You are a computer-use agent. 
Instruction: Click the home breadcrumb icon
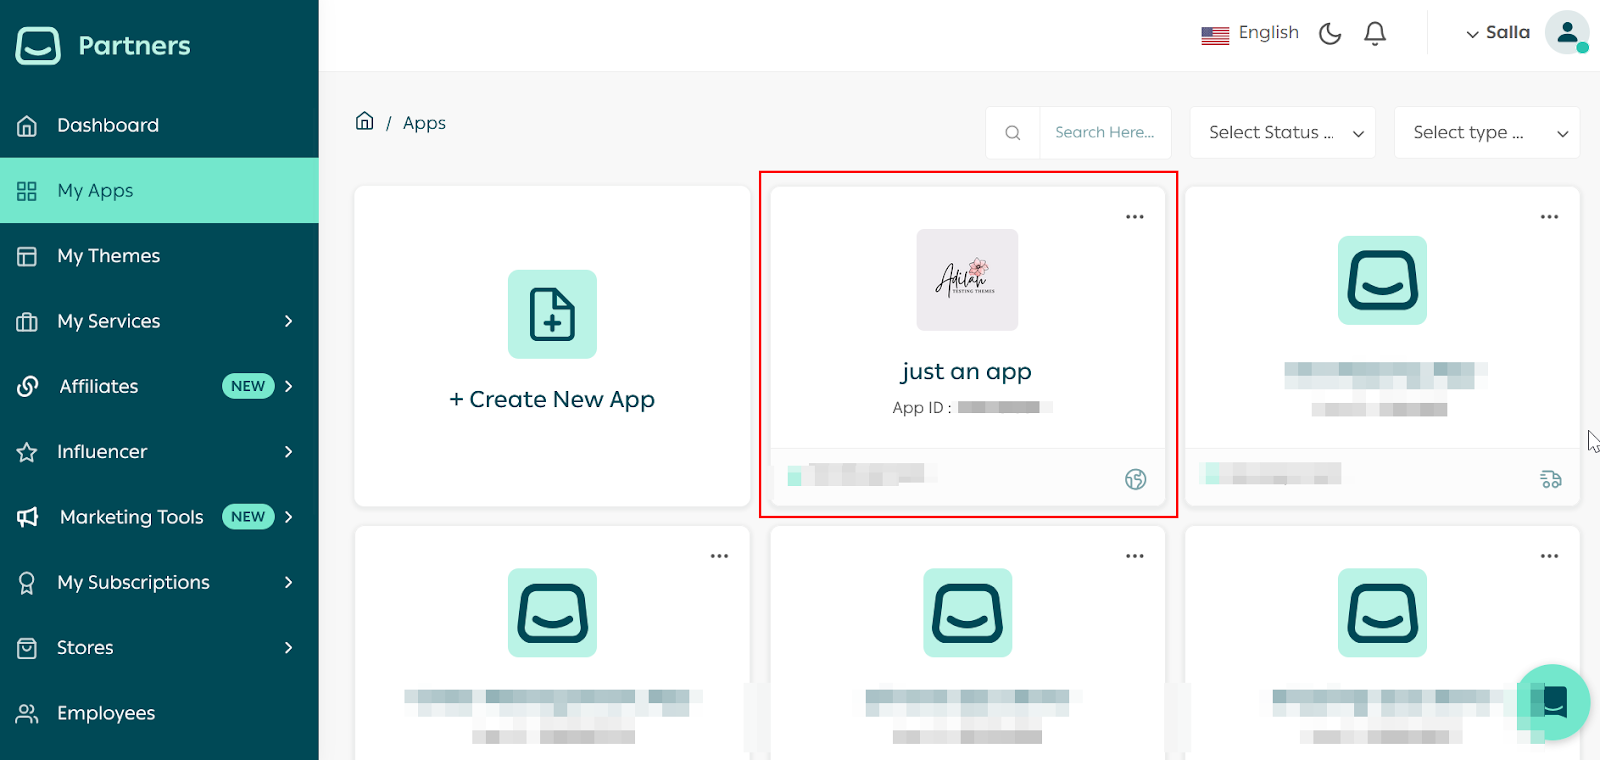tap(365, 122)
